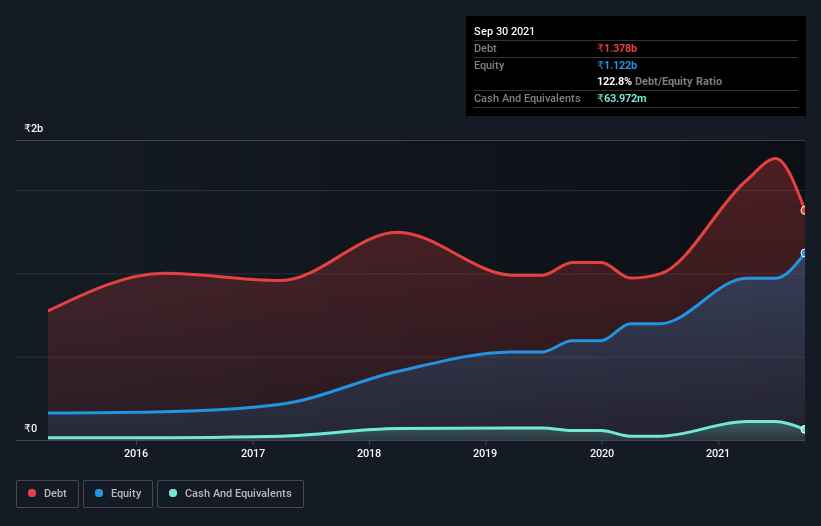Click the ₹1.378b debt value in tooltip
The width and height of the screenshot is (821, 526).
point(617,48)
